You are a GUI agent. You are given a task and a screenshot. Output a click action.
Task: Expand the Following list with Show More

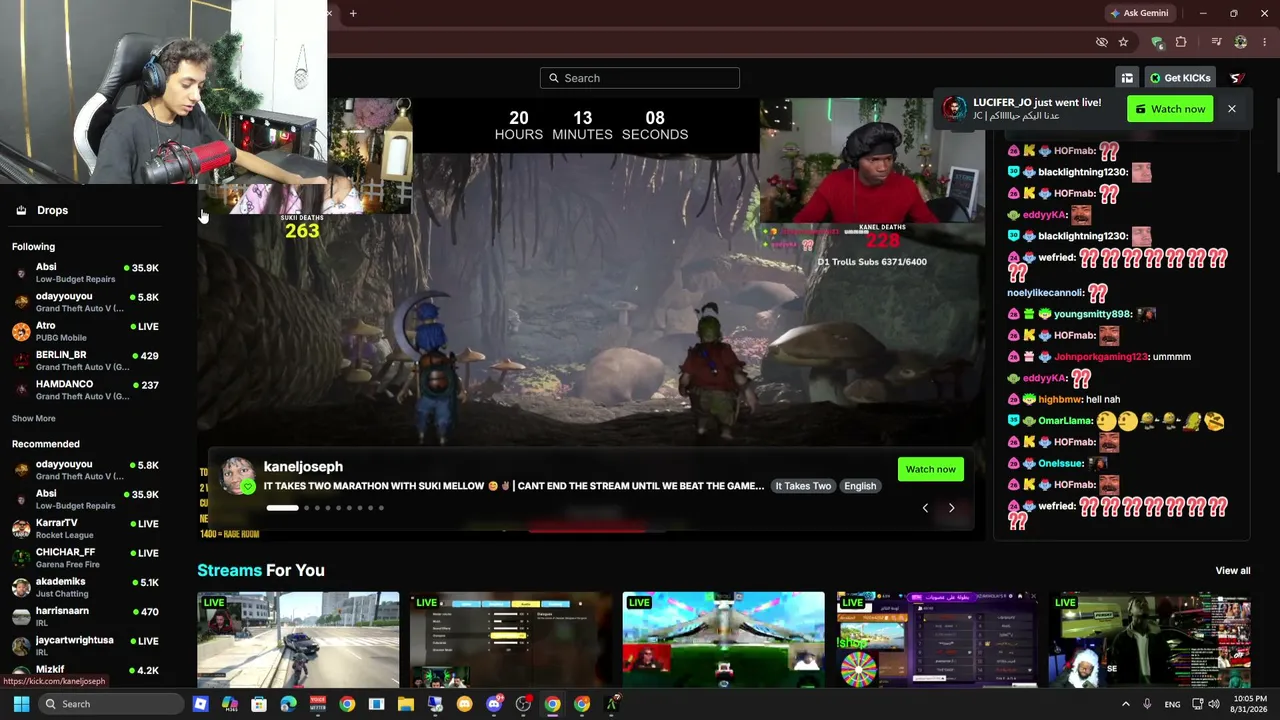[x=34, y=418]
